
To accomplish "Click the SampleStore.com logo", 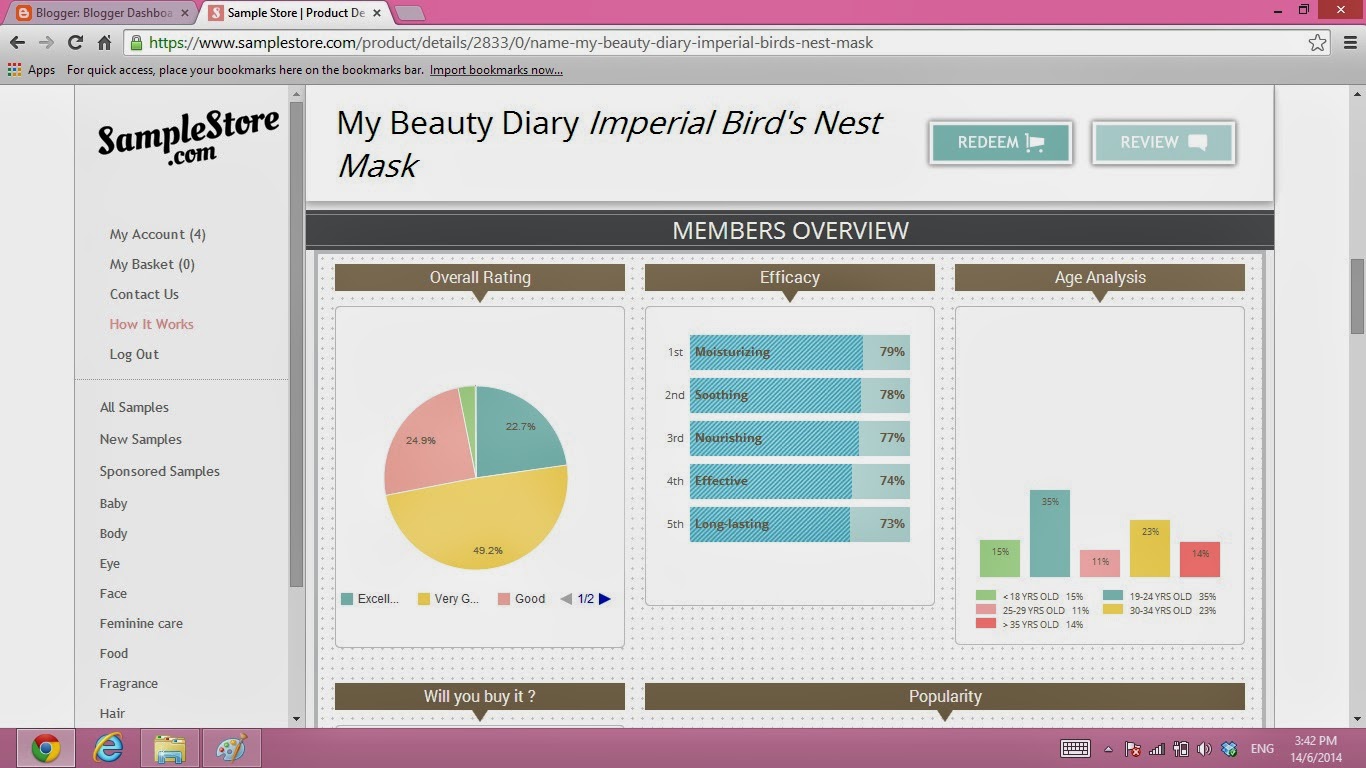I will click(188, 137).
